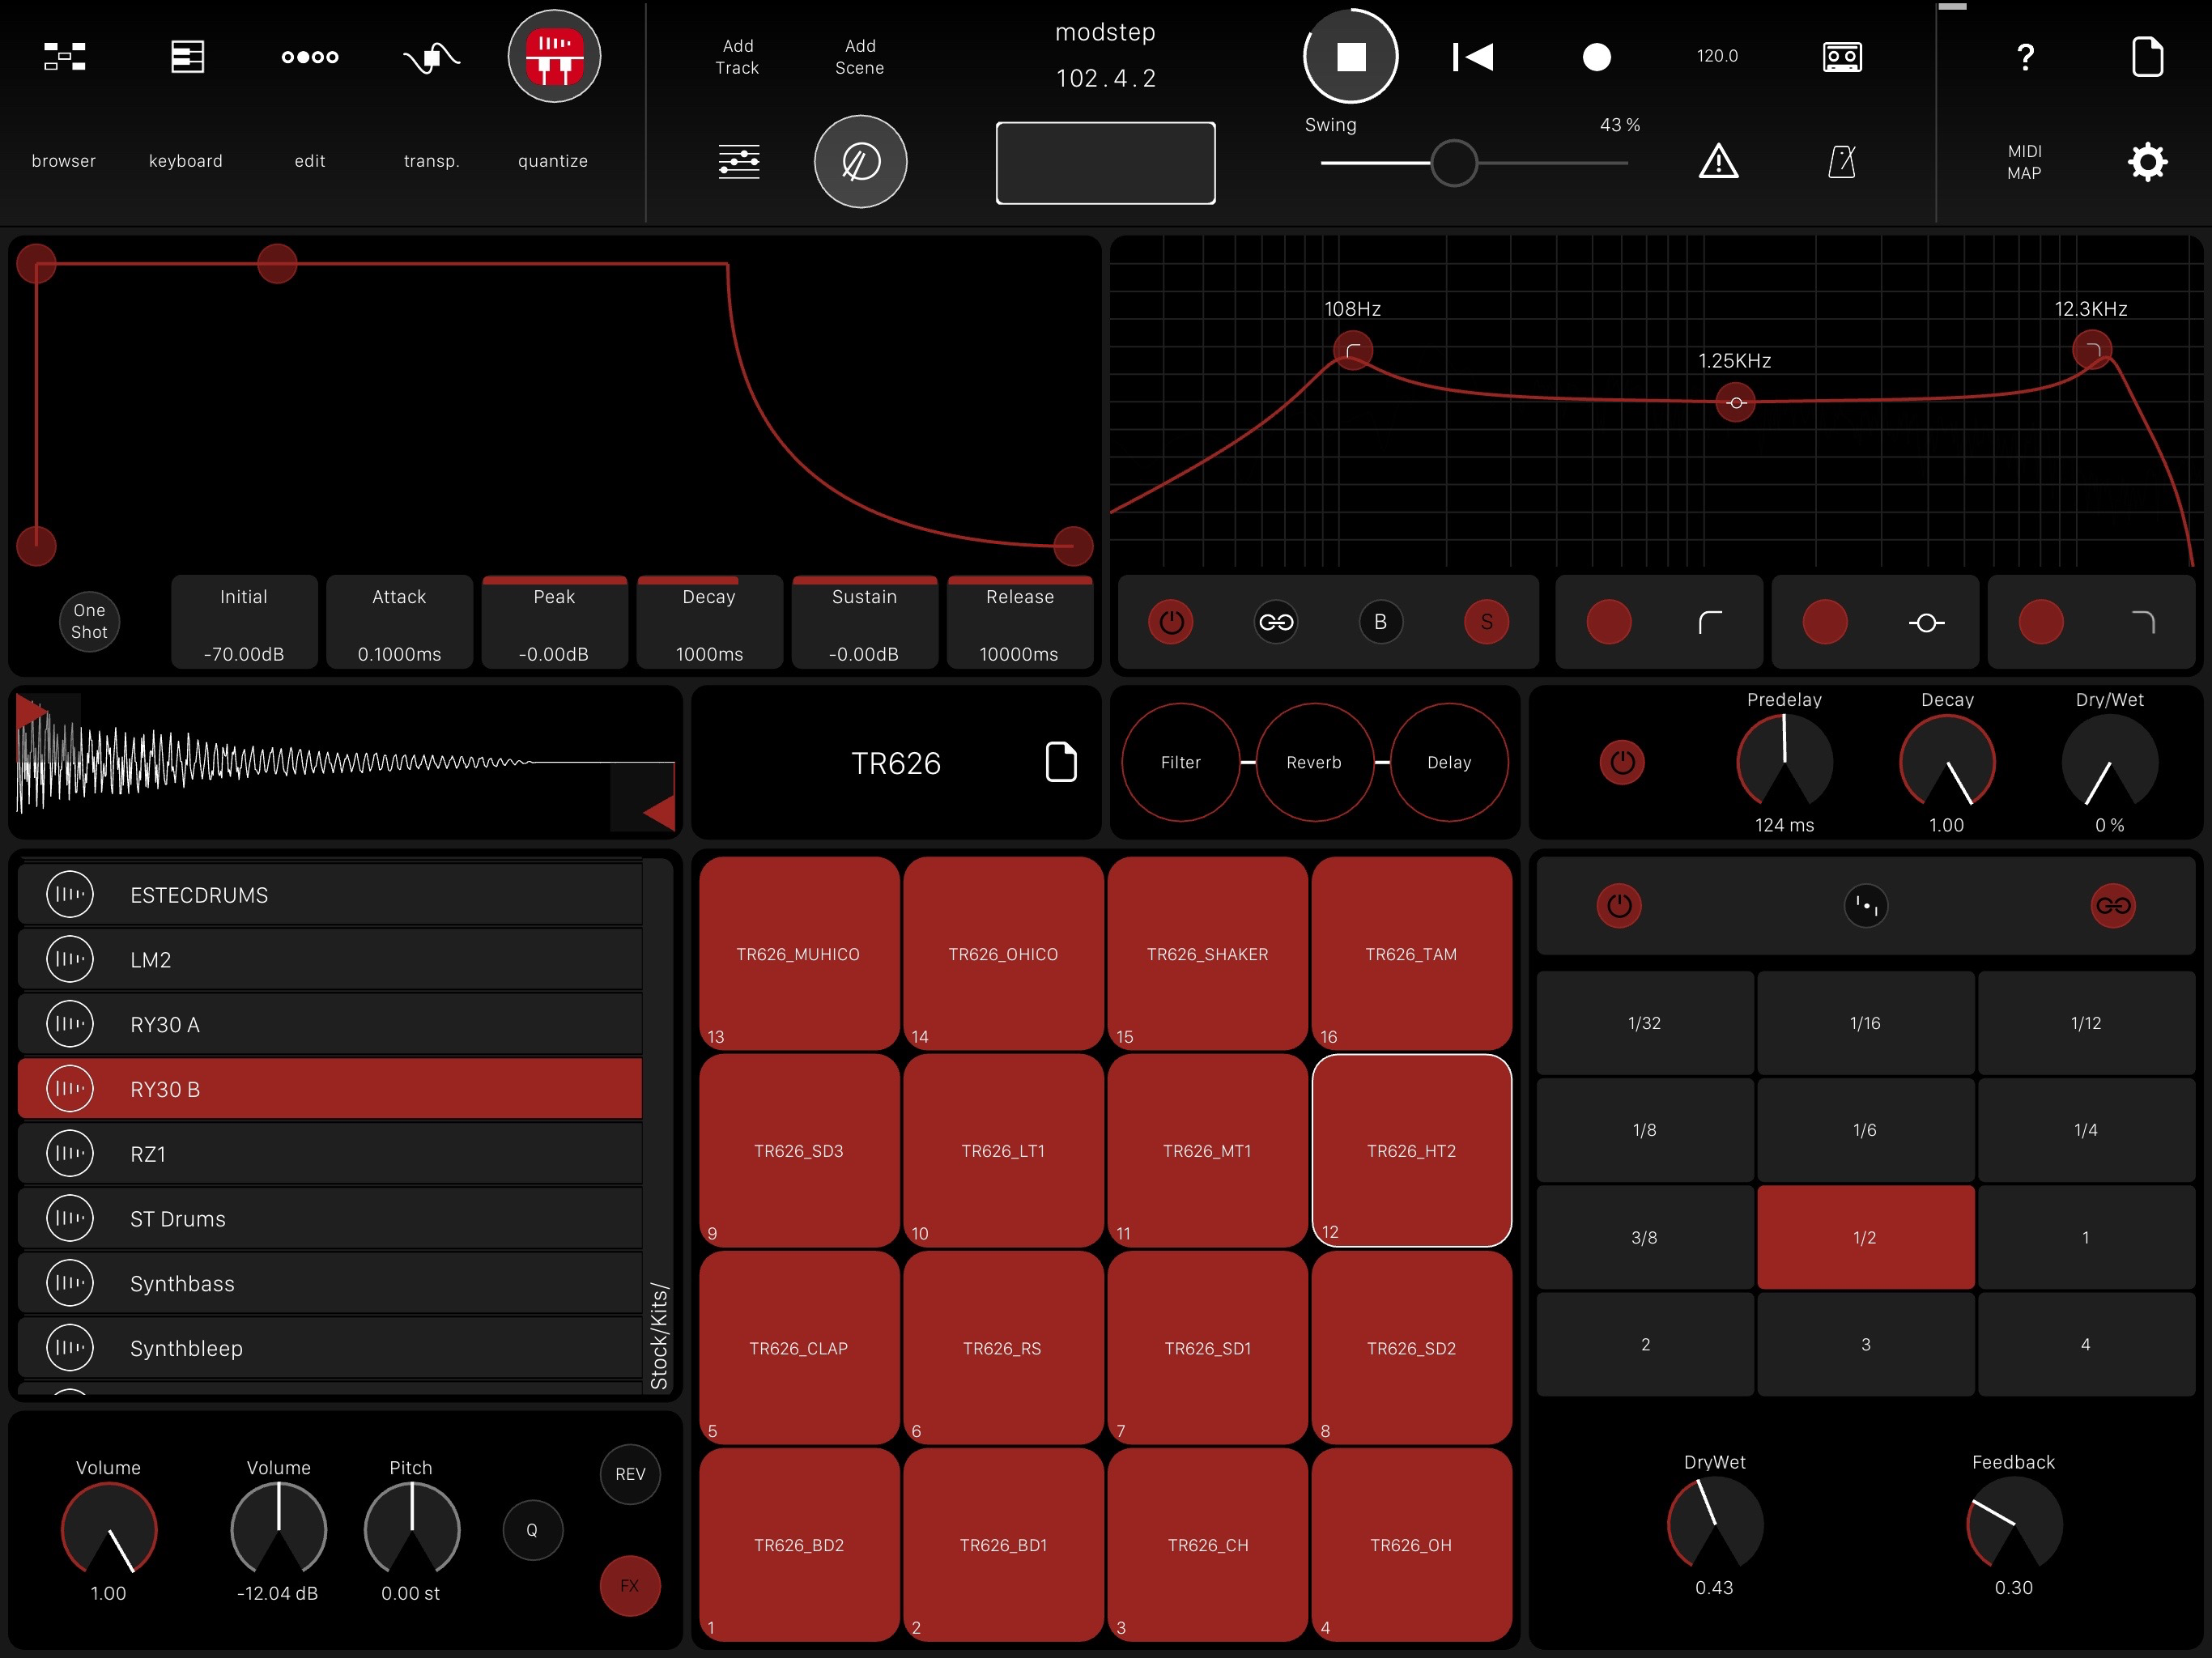Toggle the metronome icon

pyautogui.click(x=1841, y=161)
